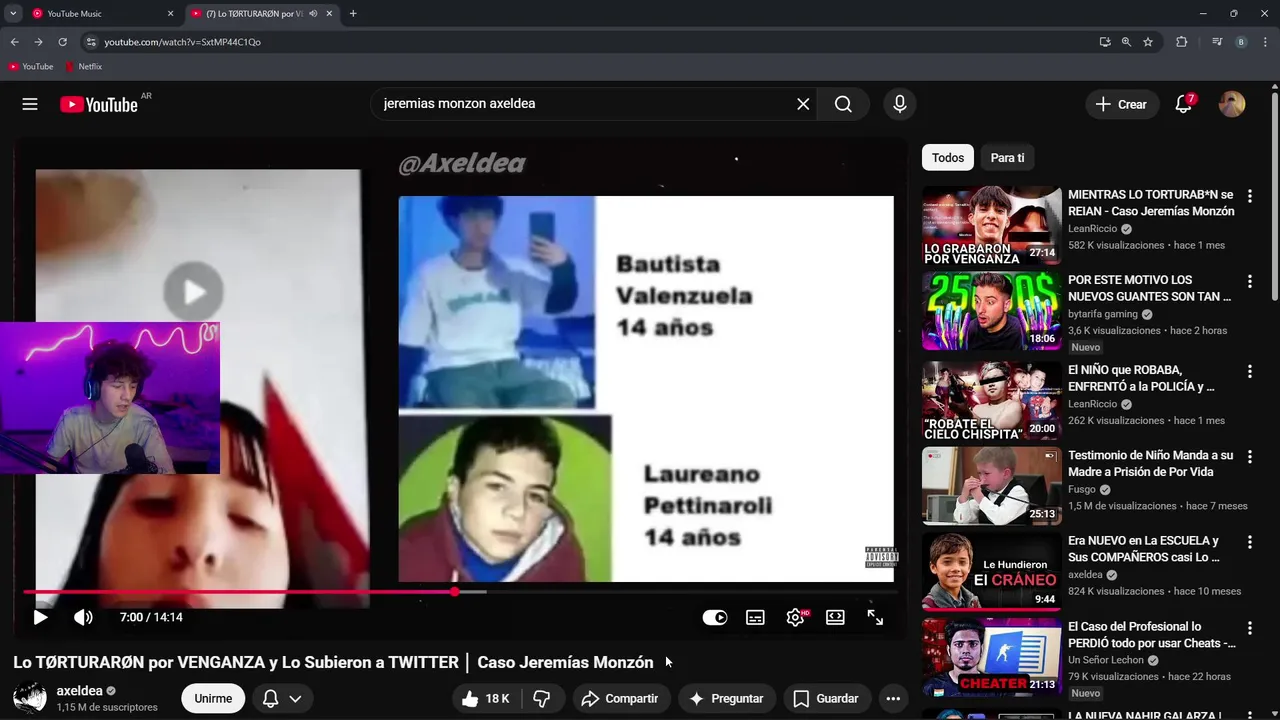The width and height of the screenshot is (1280, 720).
Task: Switch to theater mode
Action: click(x=835, y=617)
